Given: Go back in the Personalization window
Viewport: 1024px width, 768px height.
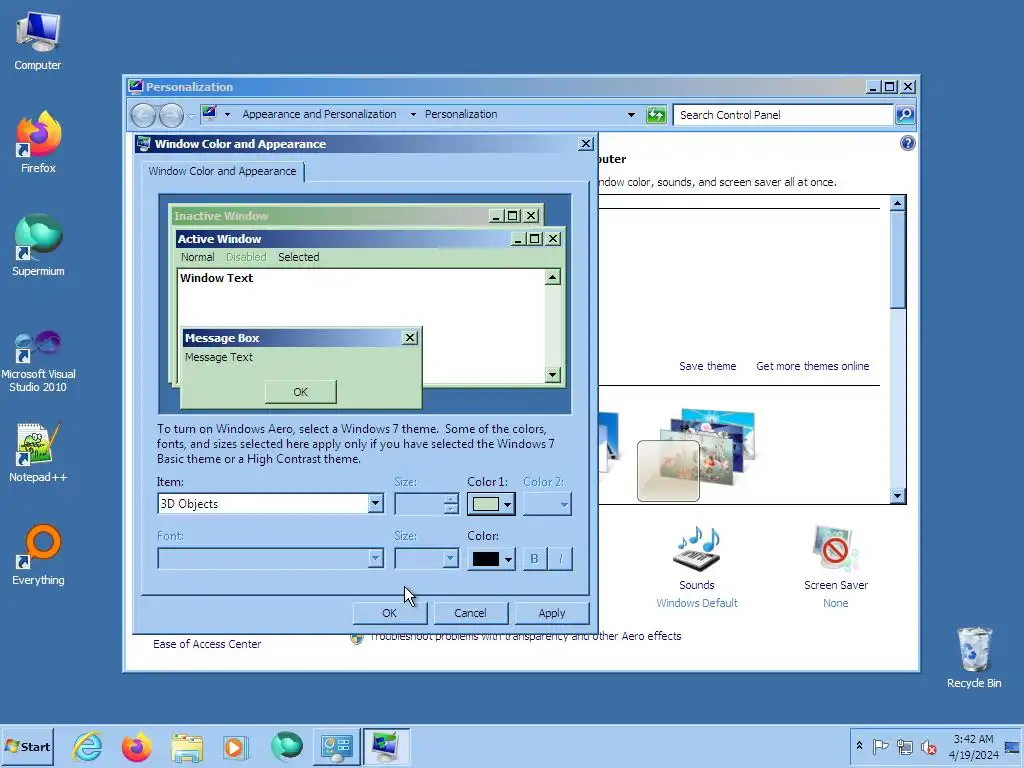Looking at the screenshot, I should pos(143,116).
